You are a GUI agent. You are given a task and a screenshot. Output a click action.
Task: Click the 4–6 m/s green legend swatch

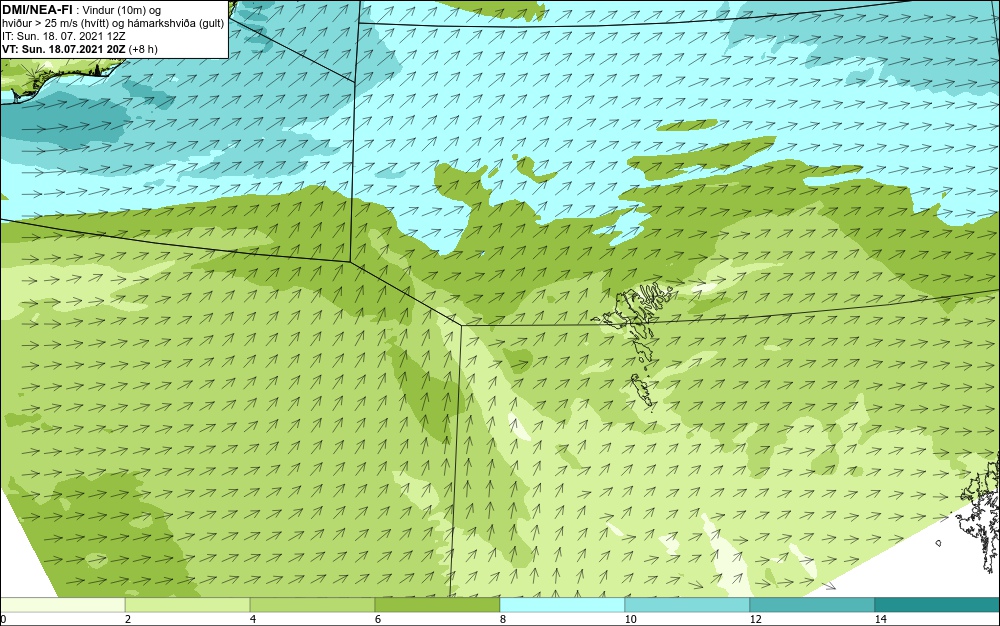point(312,605)
